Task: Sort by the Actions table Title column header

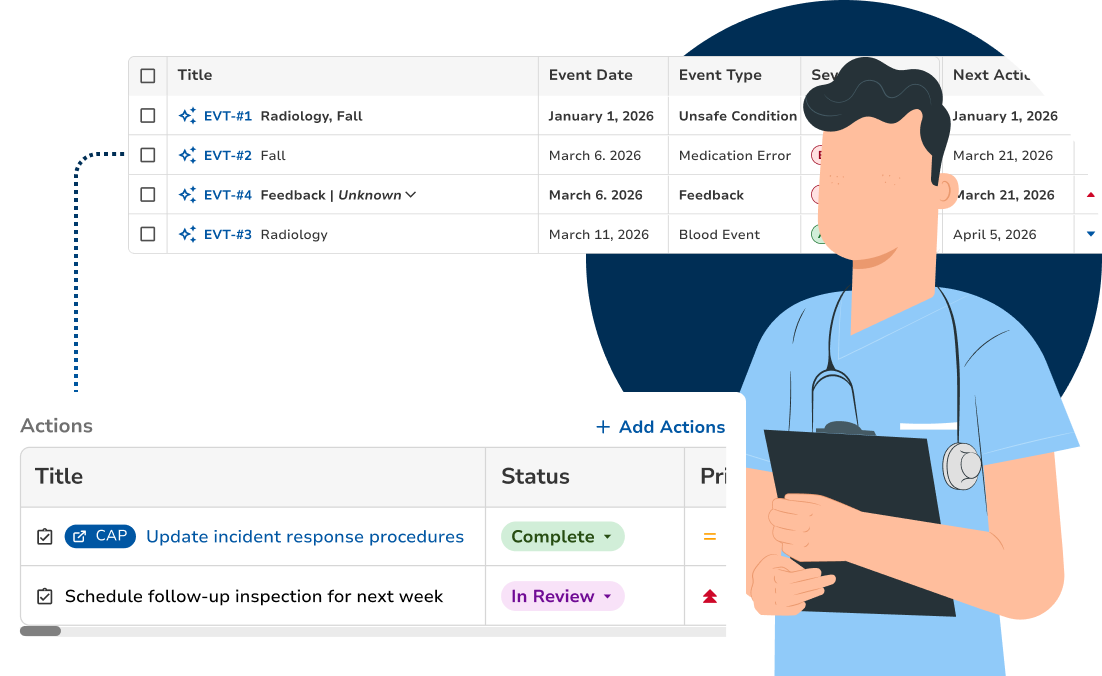Action: pos(59,476)
